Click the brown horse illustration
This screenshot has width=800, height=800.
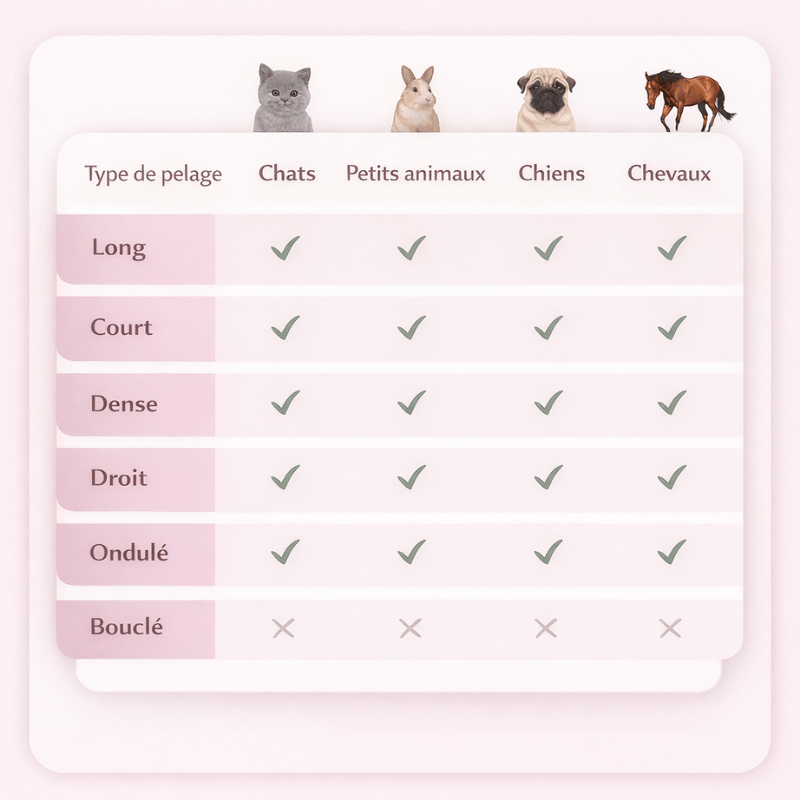point(688,101)
